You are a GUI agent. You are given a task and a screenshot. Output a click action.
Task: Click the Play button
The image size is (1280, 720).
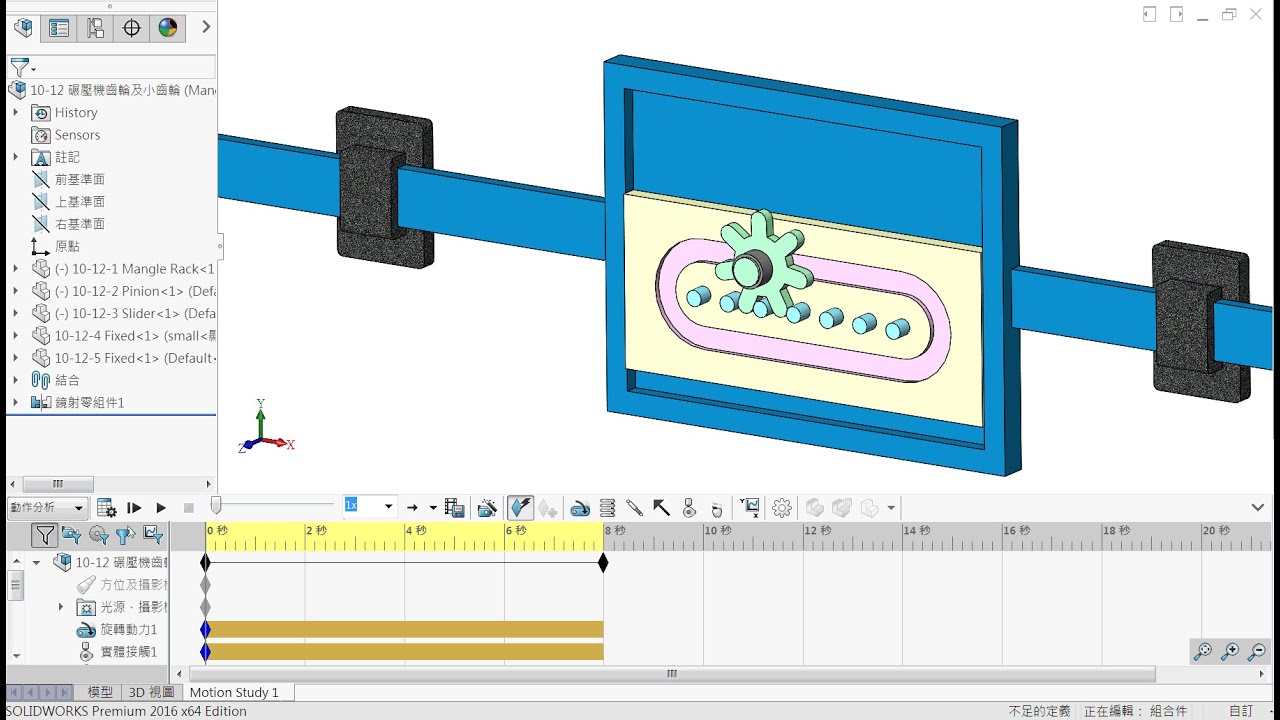[x=161, y=508]
